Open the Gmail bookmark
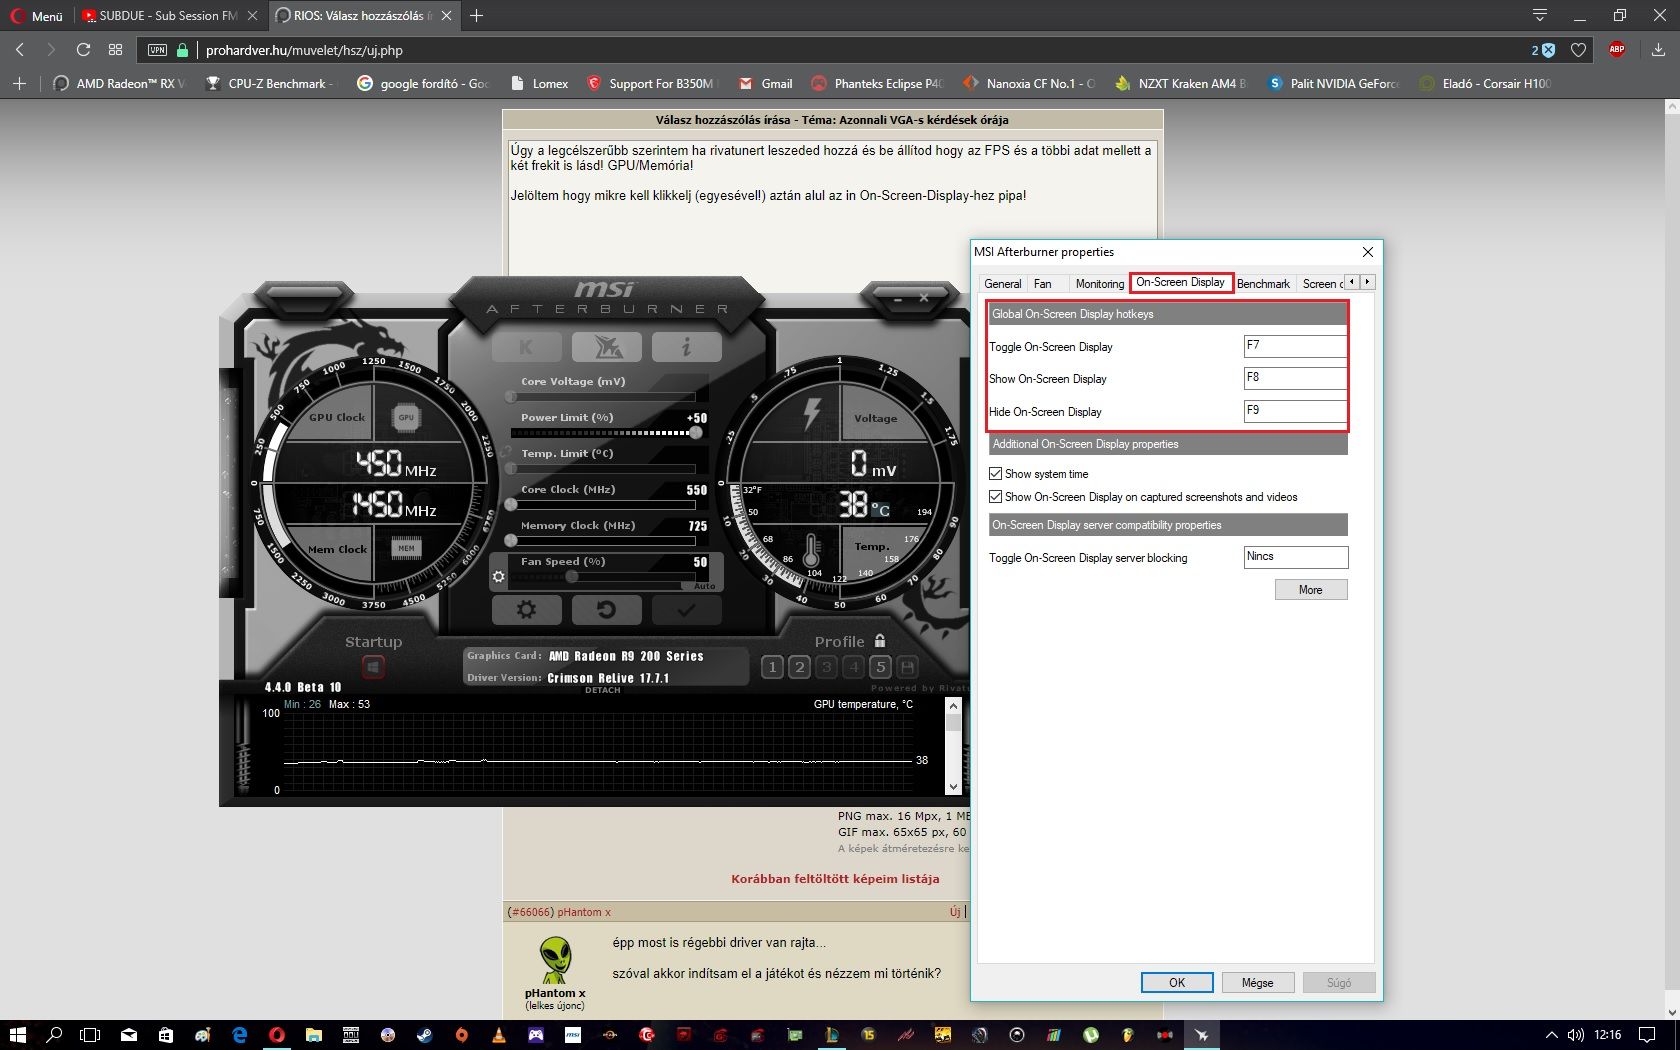1680x1050 pixels. 766,84
